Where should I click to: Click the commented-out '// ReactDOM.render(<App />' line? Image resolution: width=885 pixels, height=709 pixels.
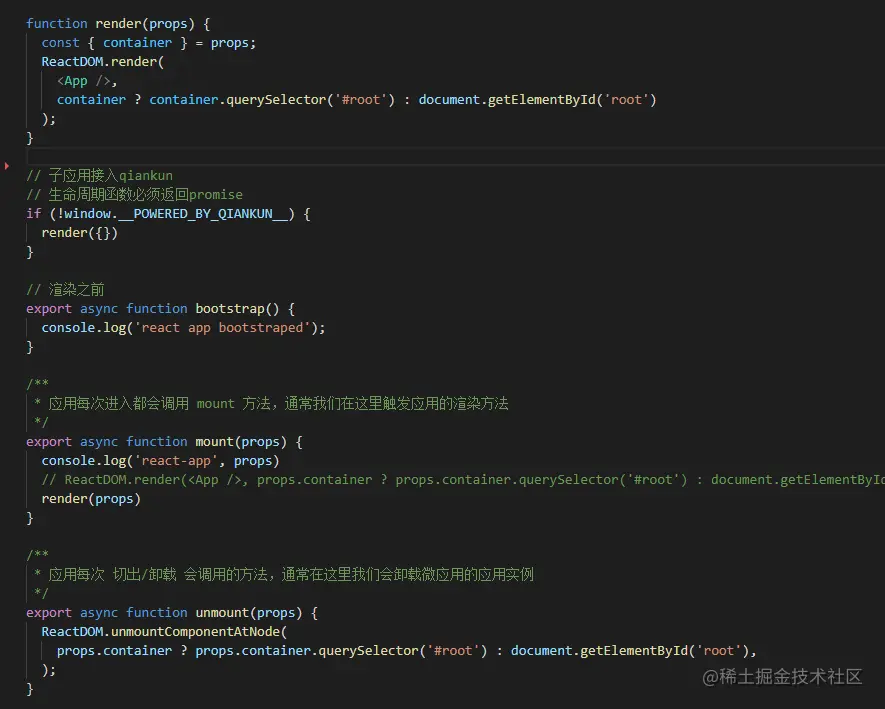click(463, 480)
